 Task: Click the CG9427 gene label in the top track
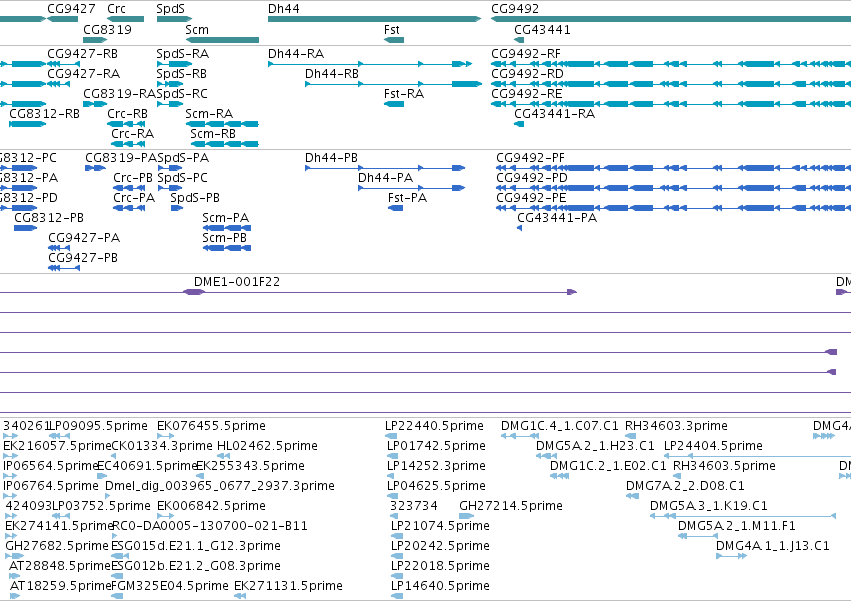click(x=71, y=9)
